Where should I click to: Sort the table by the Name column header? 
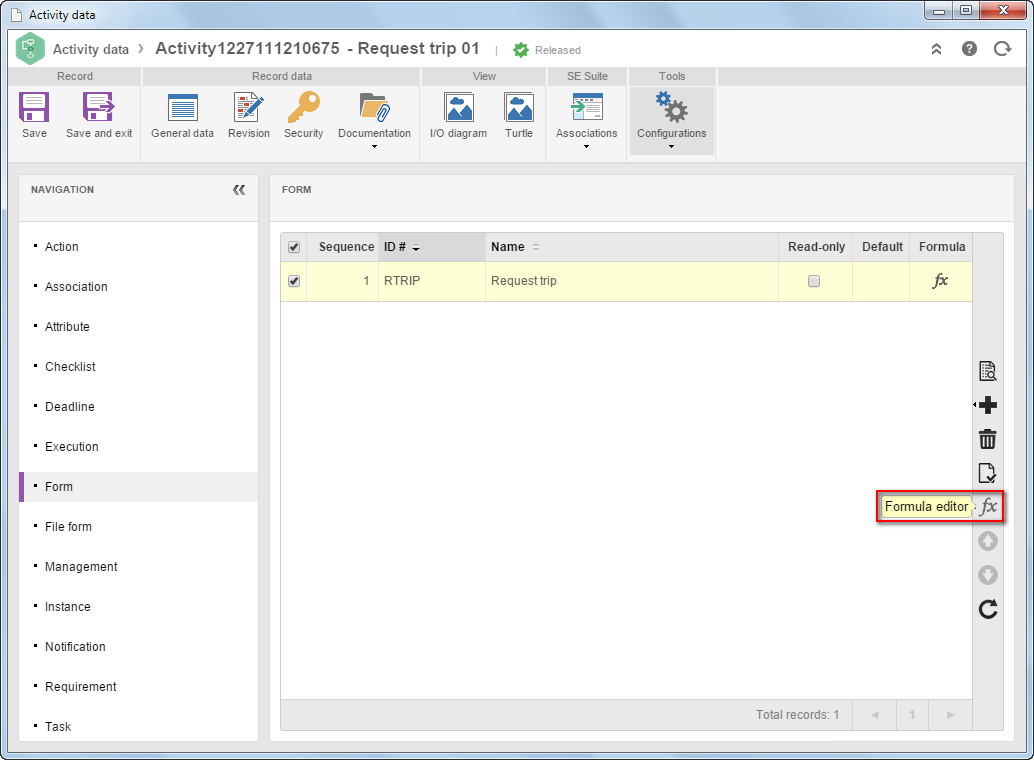pos(508,247)
